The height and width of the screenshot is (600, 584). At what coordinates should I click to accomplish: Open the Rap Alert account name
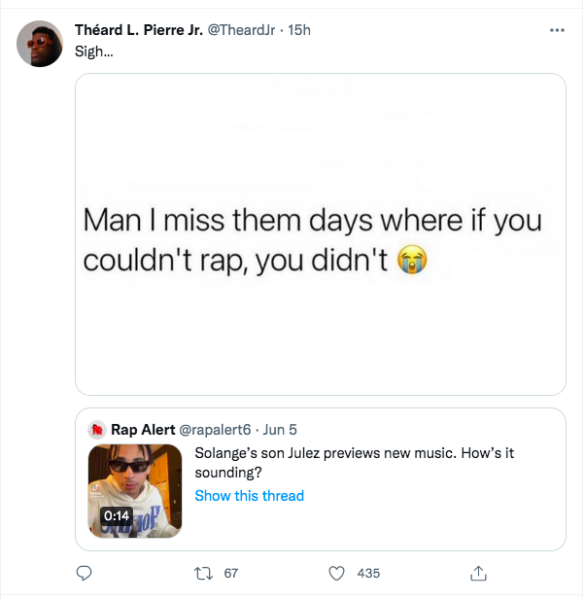[143, 430]
